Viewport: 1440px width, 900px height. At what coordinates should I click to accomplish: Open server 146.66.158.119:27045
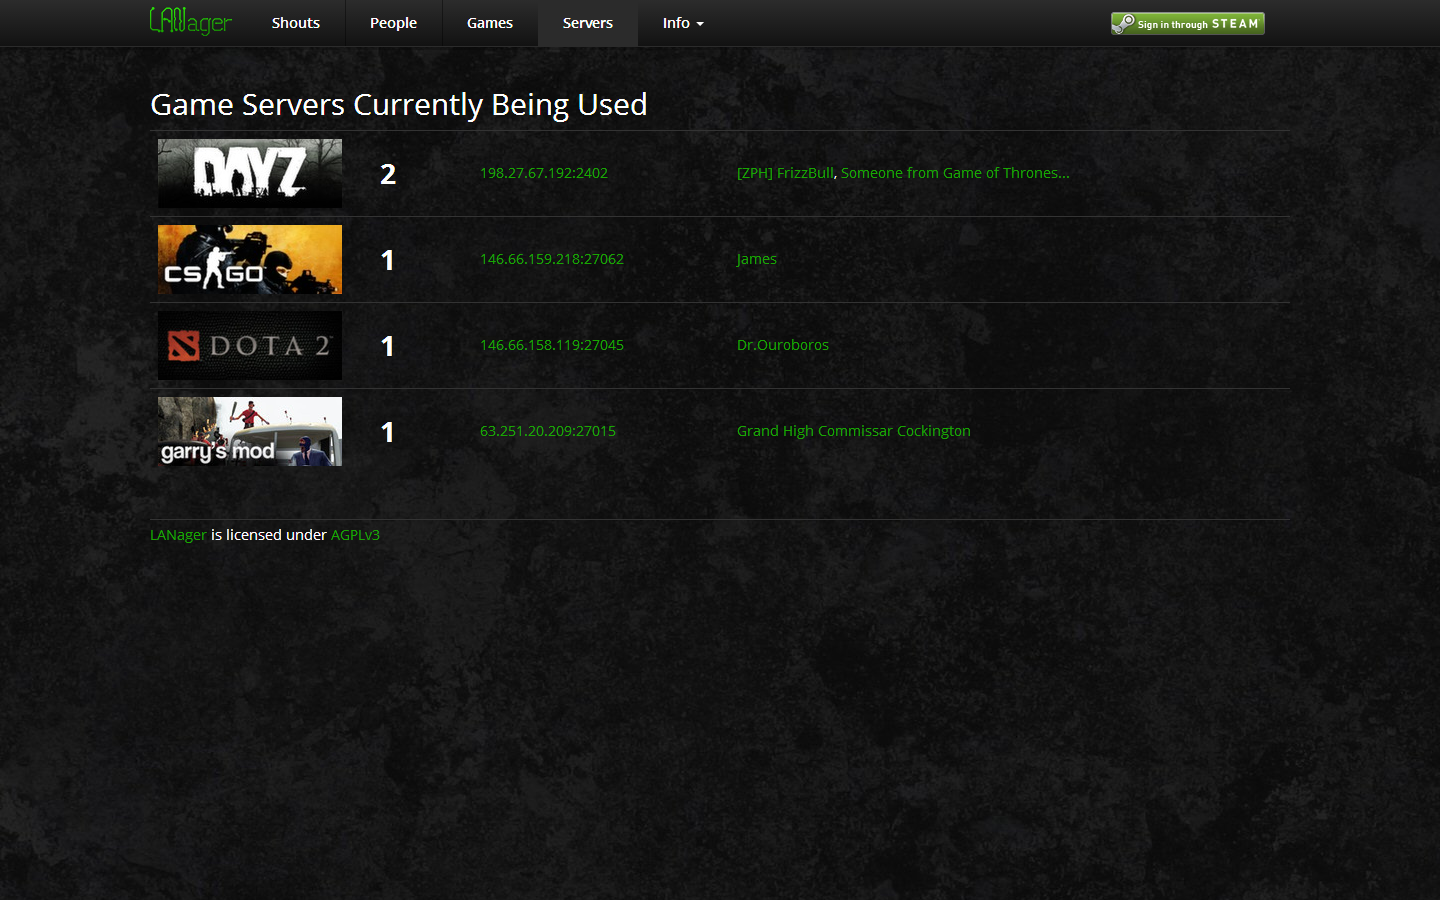tap(552, 345)
